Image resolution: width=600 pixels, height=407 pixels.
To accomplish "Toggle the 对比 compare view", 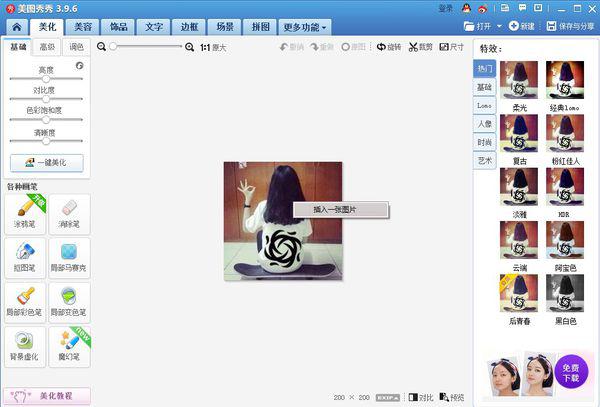I will (422, 397).
